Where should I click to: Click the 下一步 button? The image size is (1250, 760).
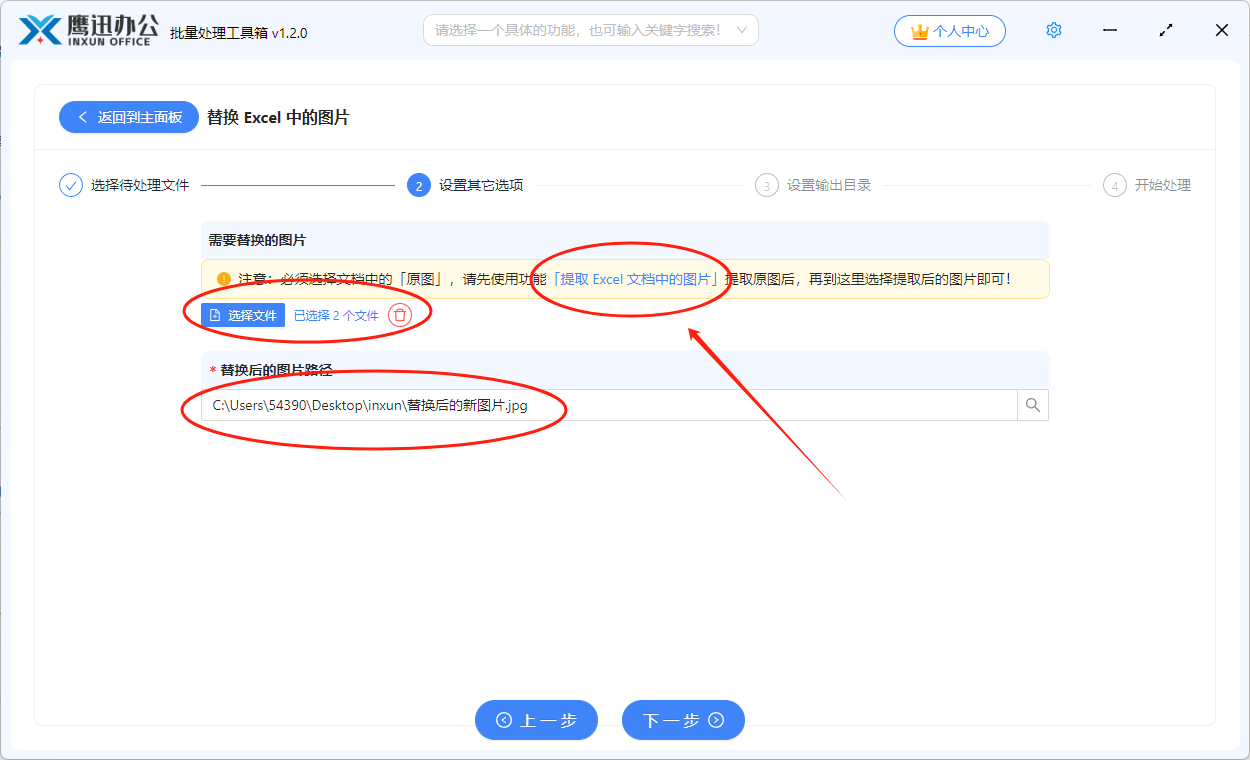[x=683, y=720]
